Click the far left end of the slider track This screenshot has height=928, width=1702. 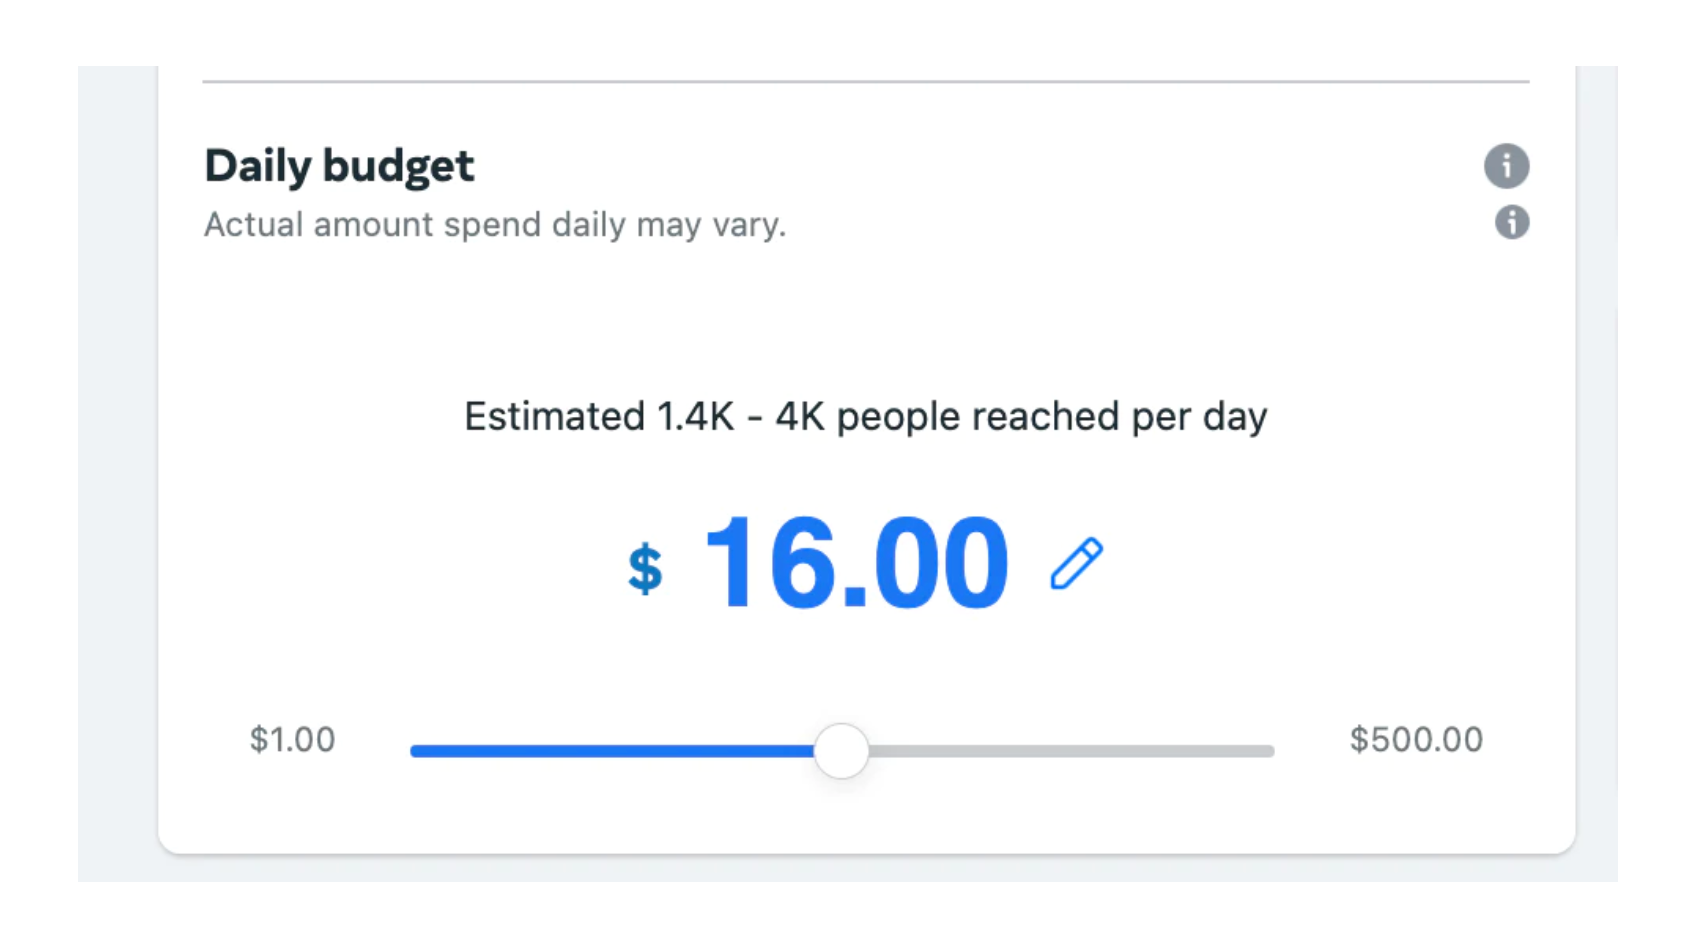pyautogui.click(x=416, y=751)
